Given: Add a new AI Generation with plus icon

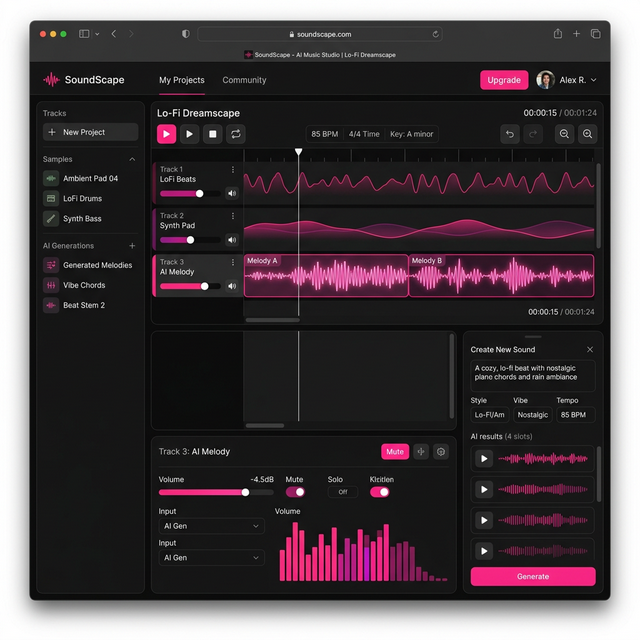Looking at the screenshot, I should [x=132, y=246].
